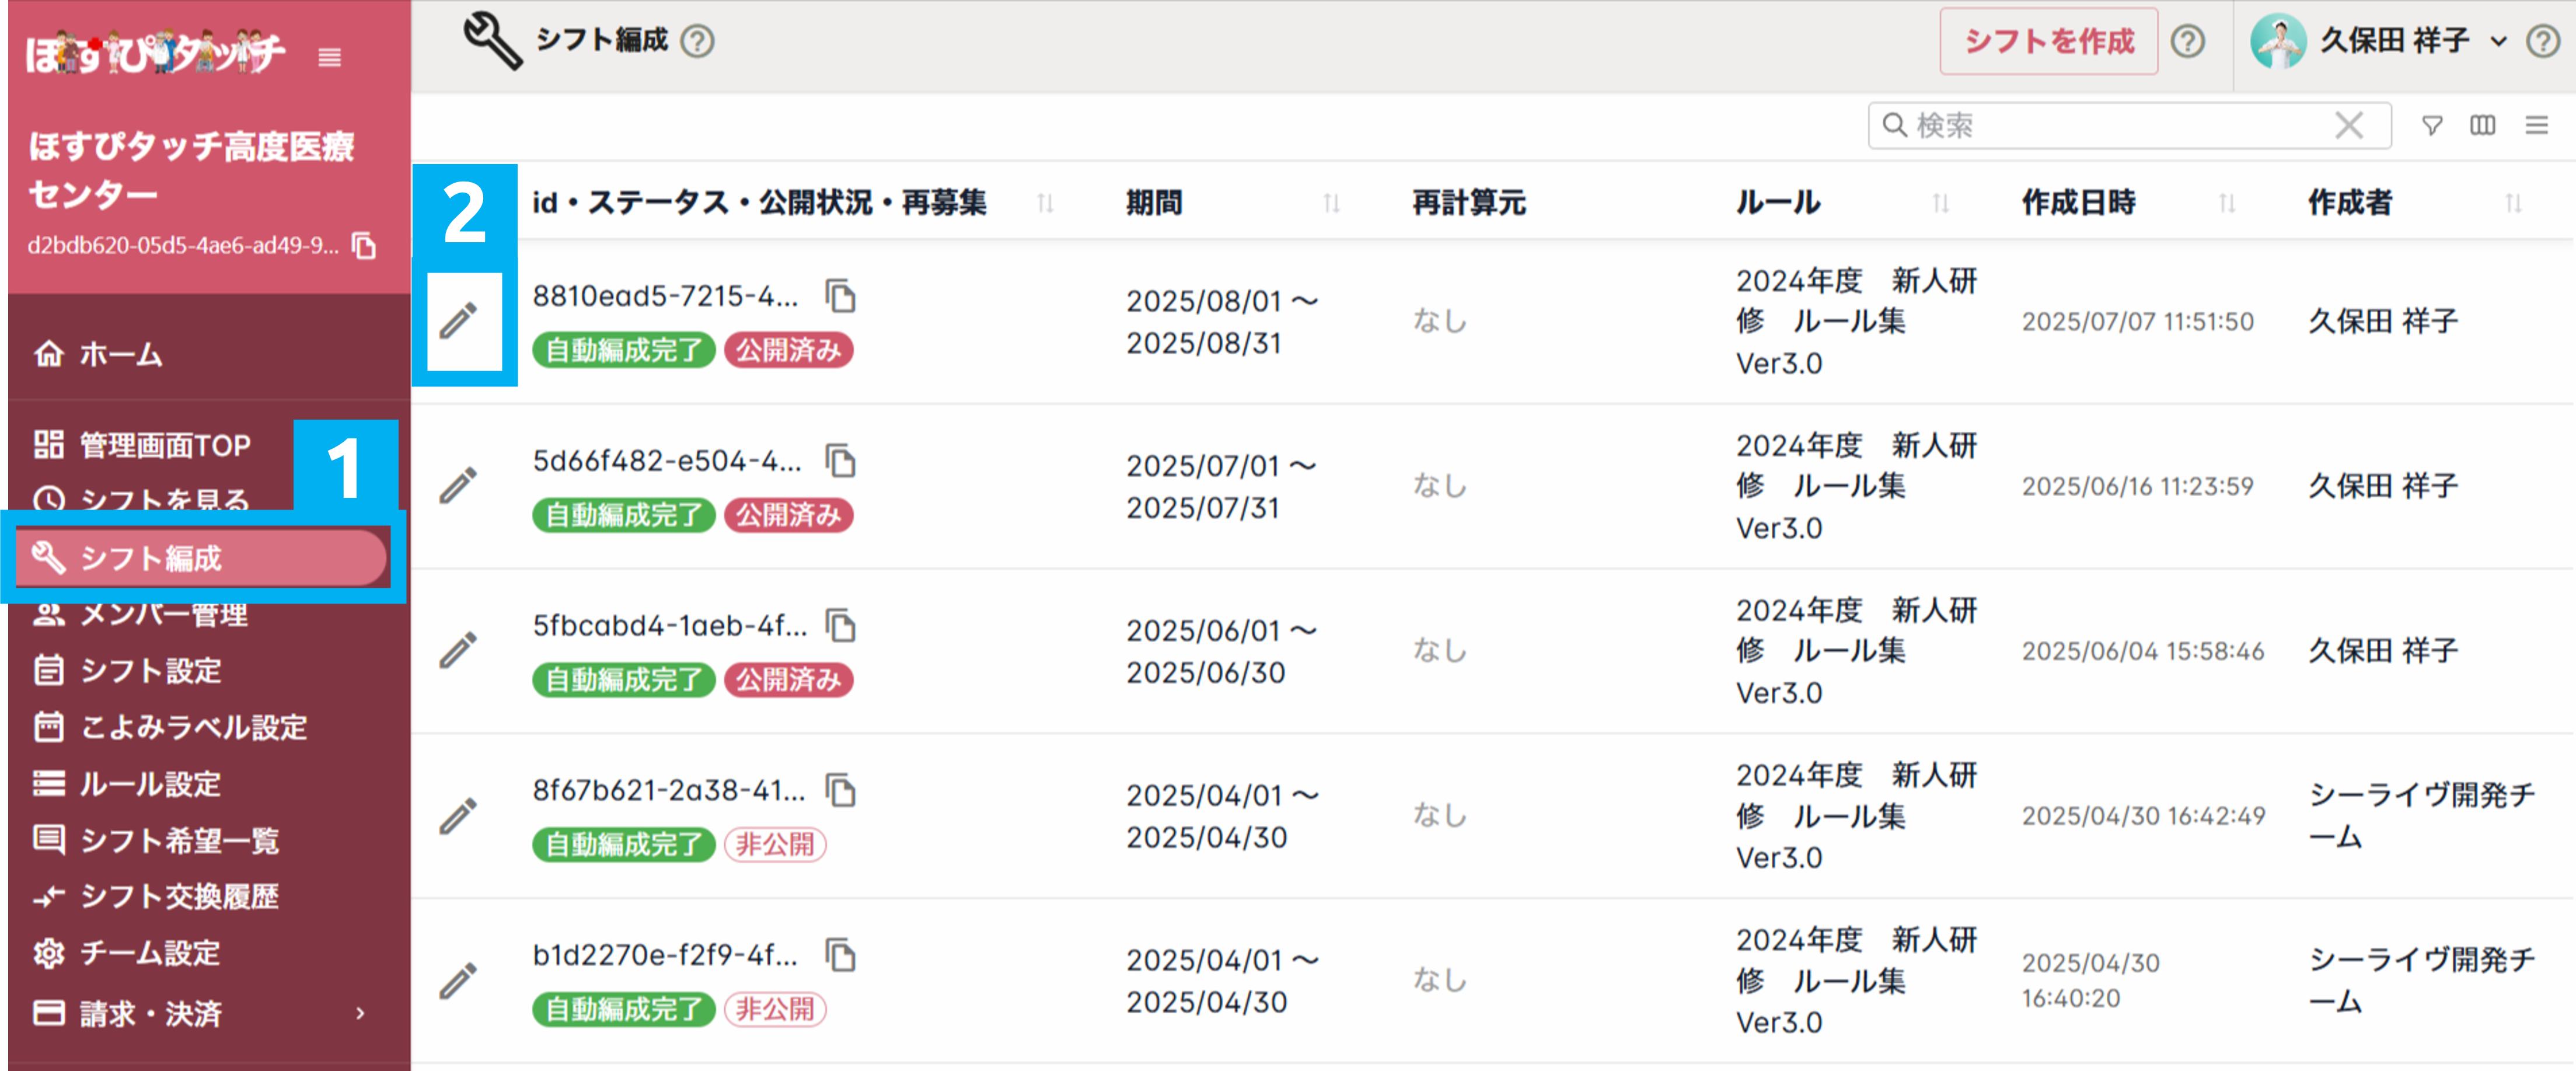Screen dimensions: 2576x1071
Task: Open the filter funnel icon beside the search box
Action: 2432,125
